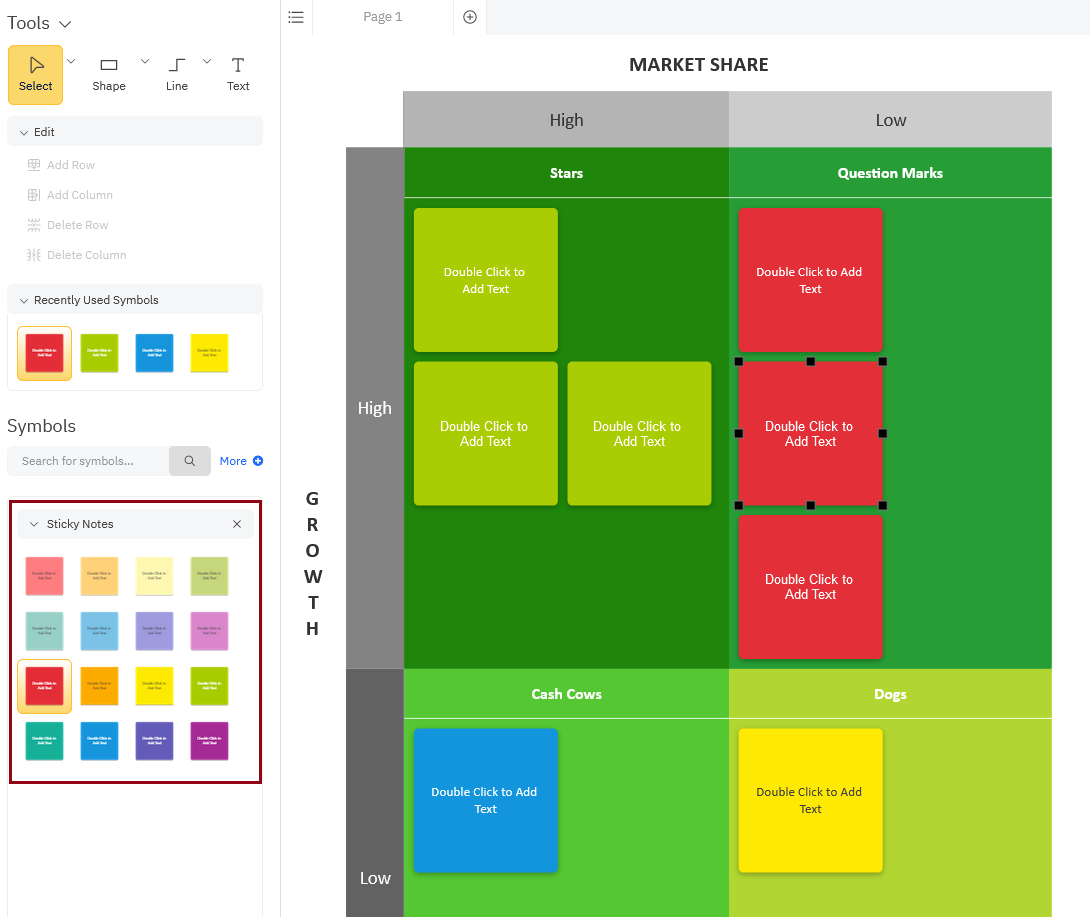Pick the orange sticky note symbol
This screenshot has height=917, width=1090.
pyautogui.click(x=99, y=686)
